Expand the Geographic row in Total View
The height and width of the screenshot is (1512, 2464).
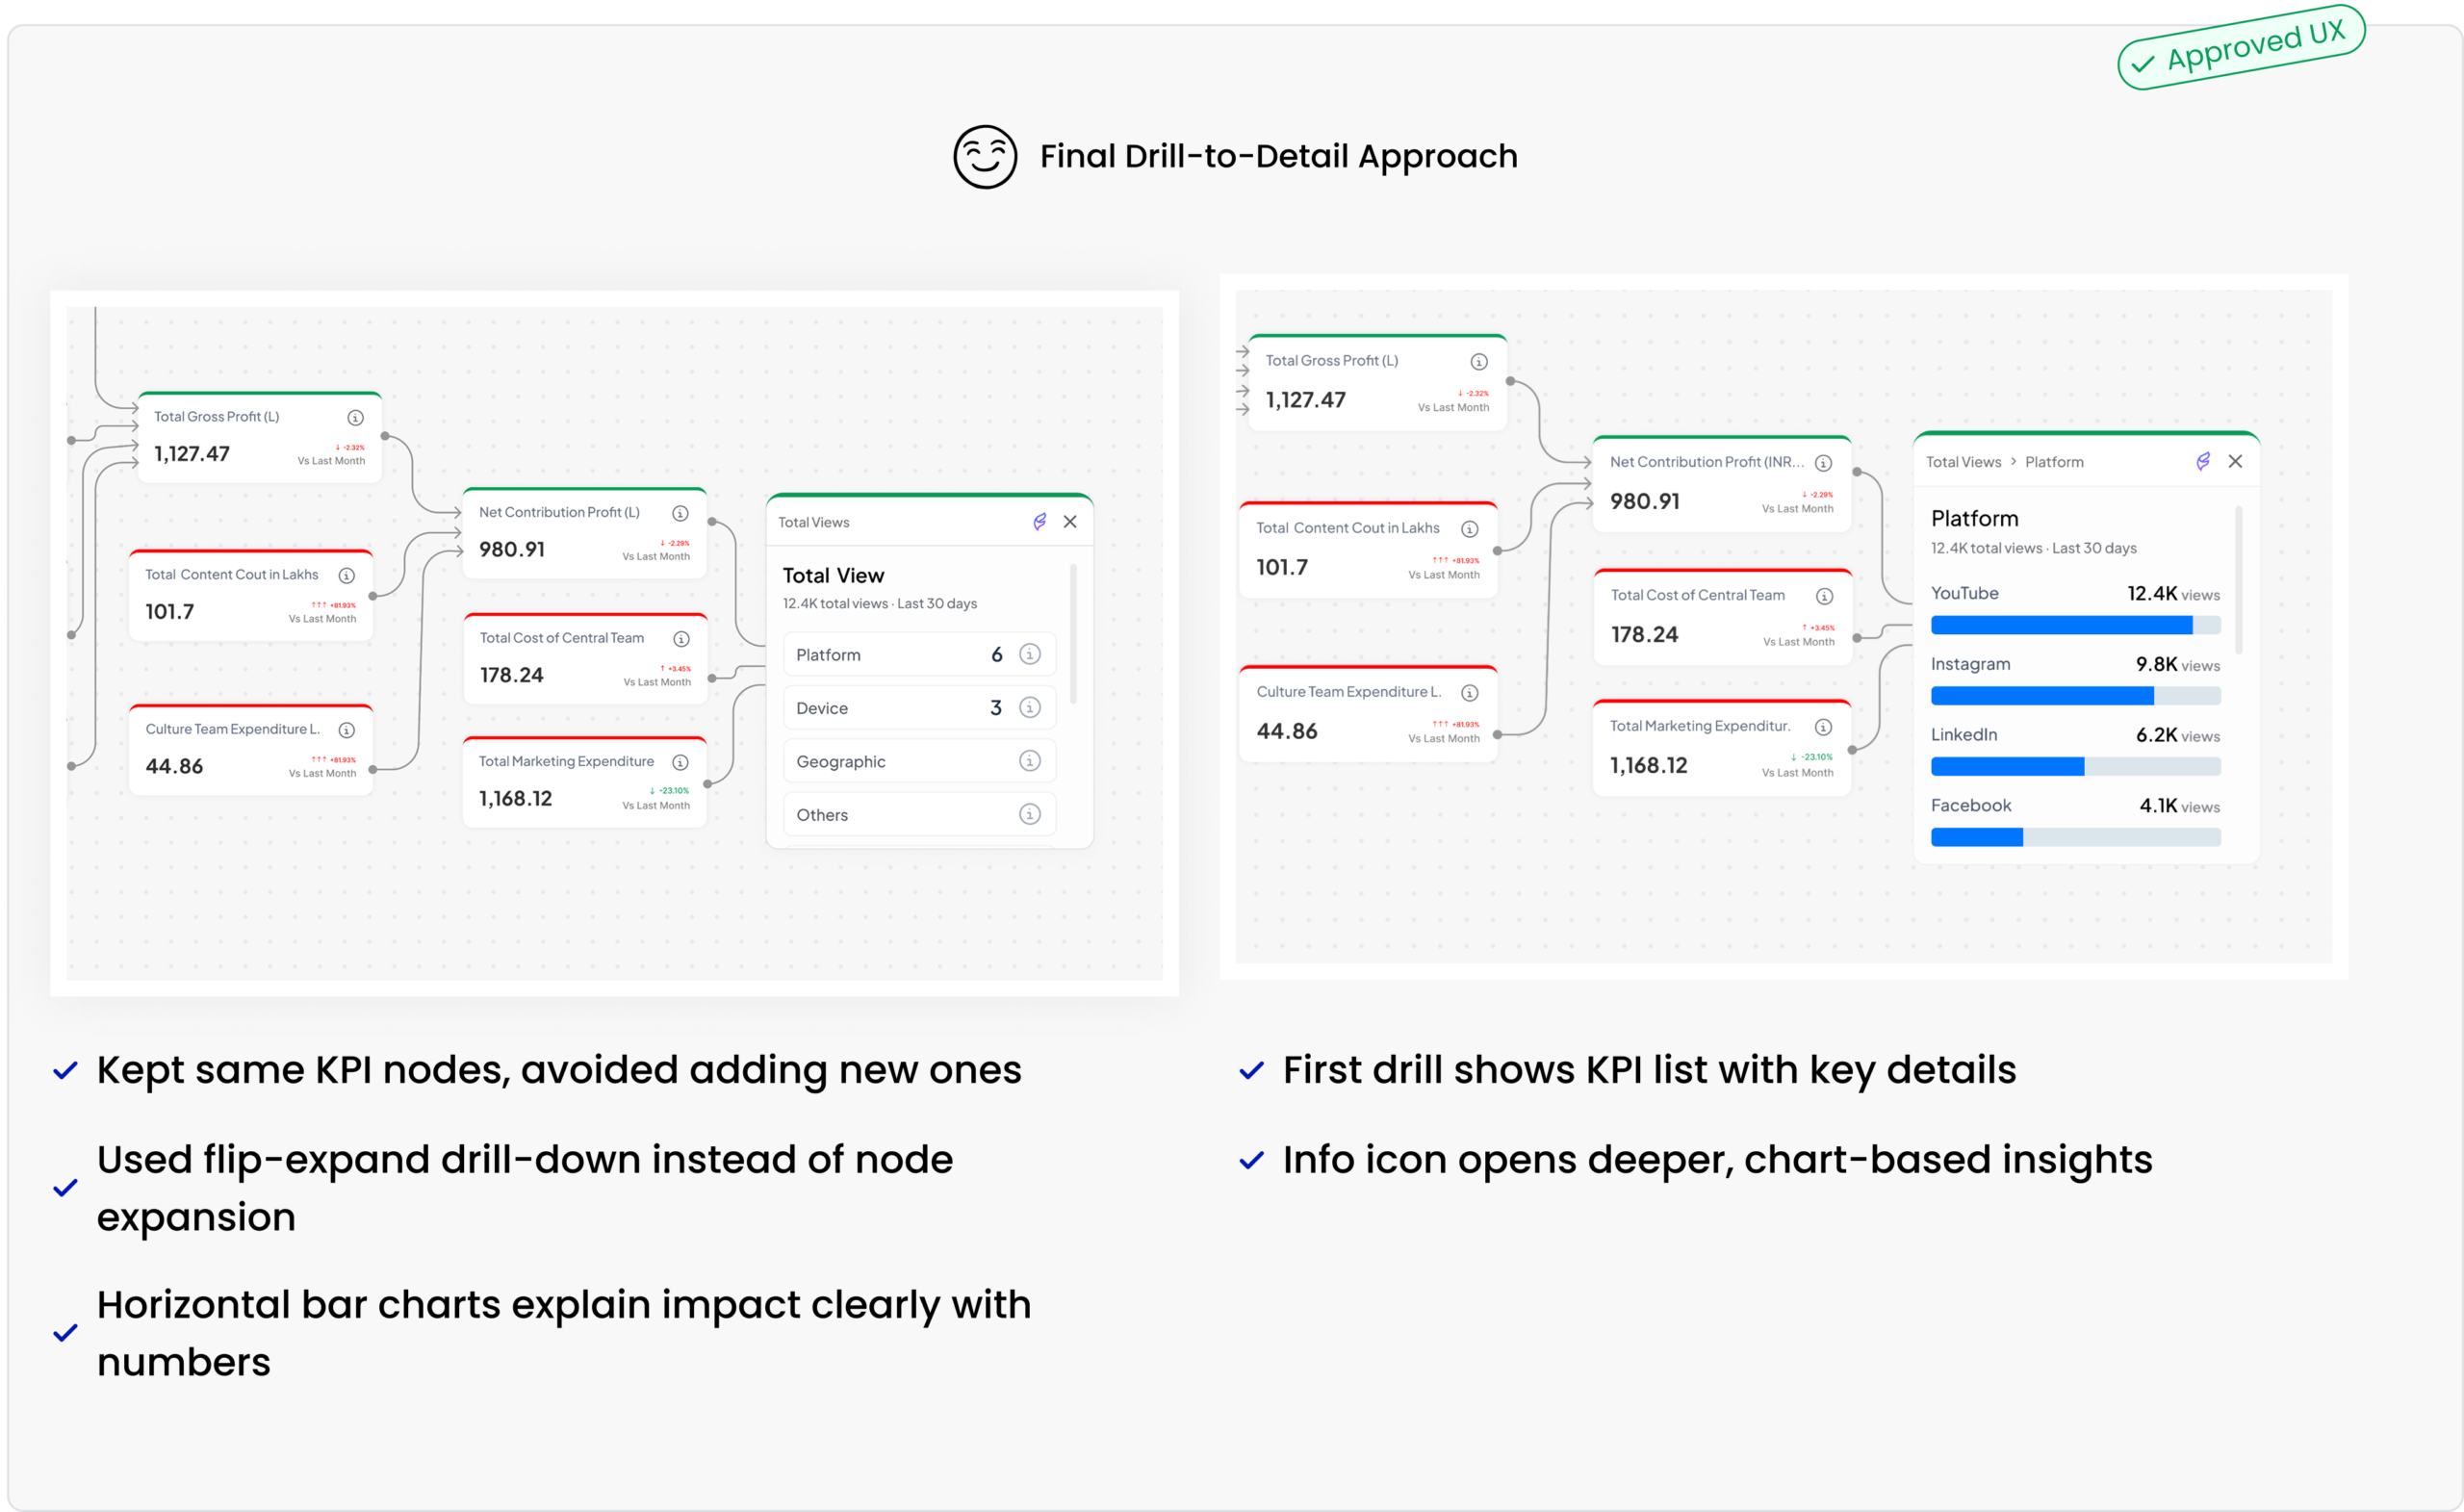point(880,762)
